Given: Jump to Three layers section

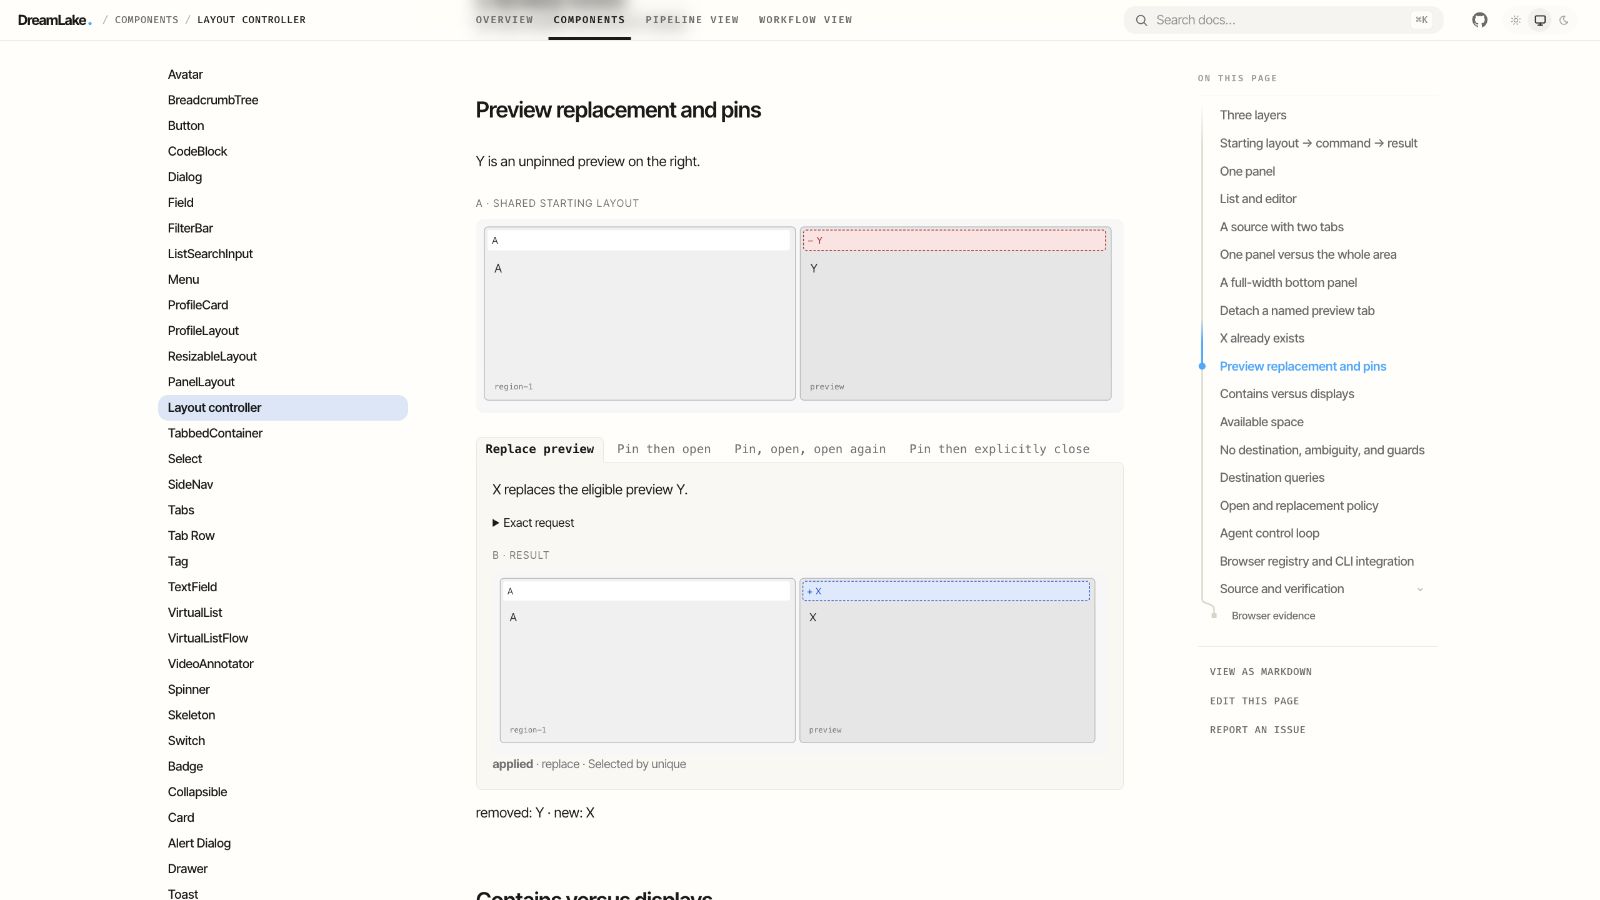Looking at the screenshot, I should (x=1253, y=115).
